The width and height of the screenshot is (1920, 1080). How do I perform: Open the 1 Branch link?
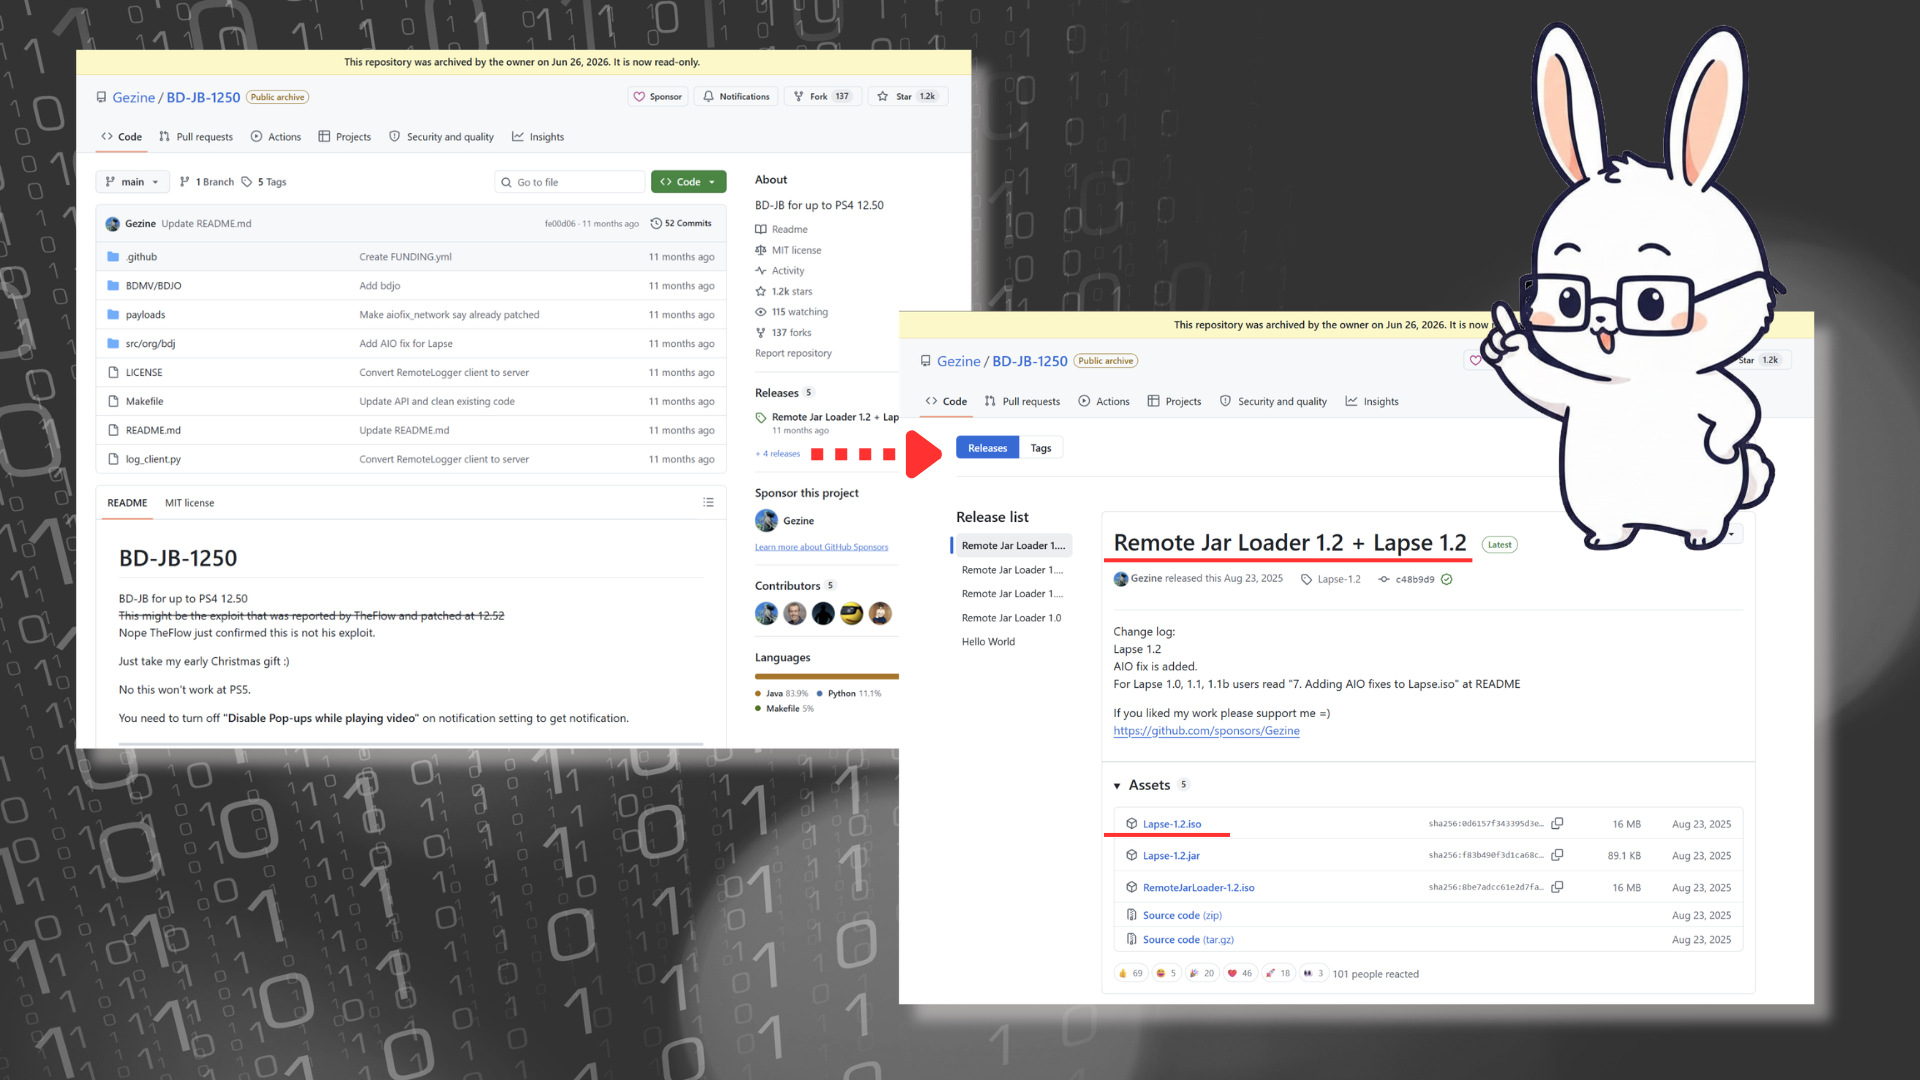pyautogui.click(x=206, y=182)
